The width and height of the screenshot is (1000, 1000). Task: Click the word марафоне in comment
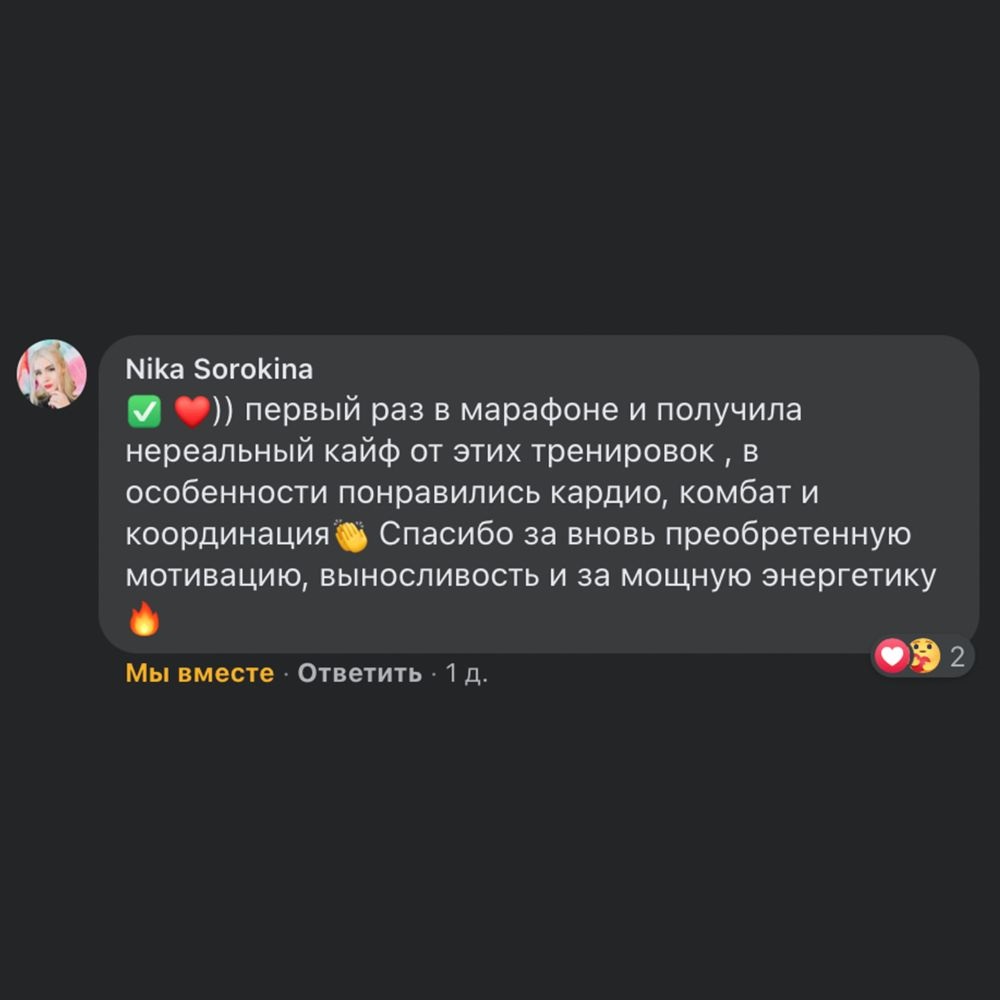pos(539,411)
